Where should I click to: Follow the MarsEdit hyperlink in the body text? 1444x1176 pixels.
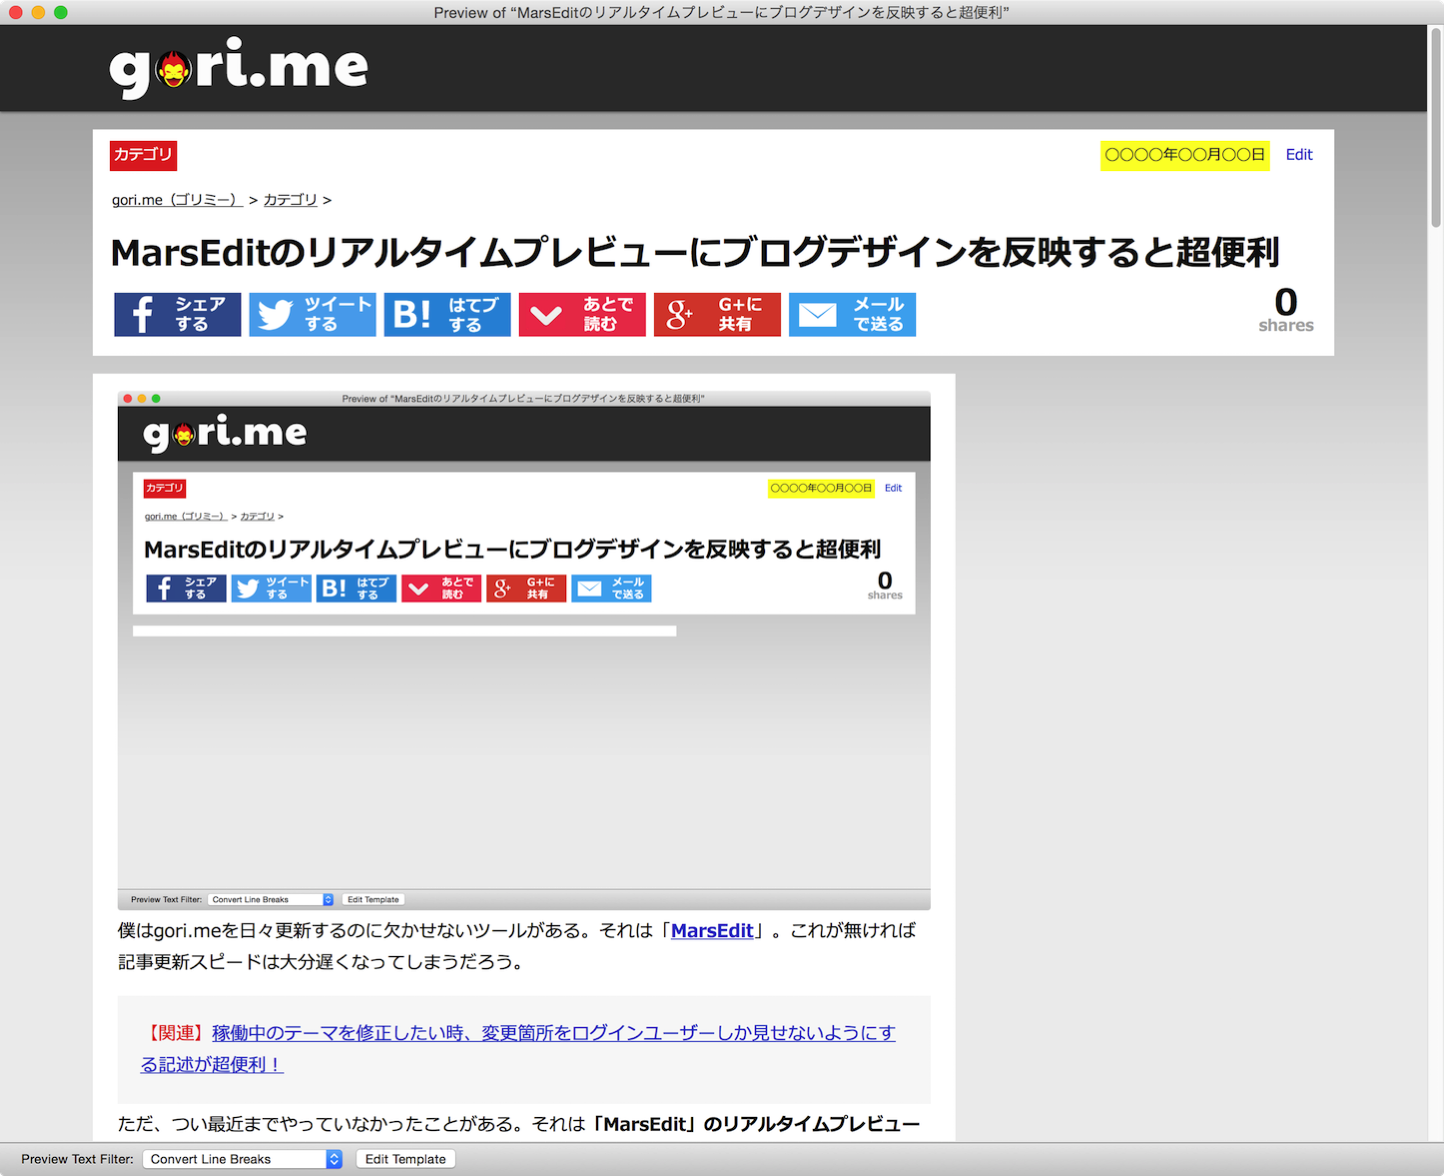[712, 931]
